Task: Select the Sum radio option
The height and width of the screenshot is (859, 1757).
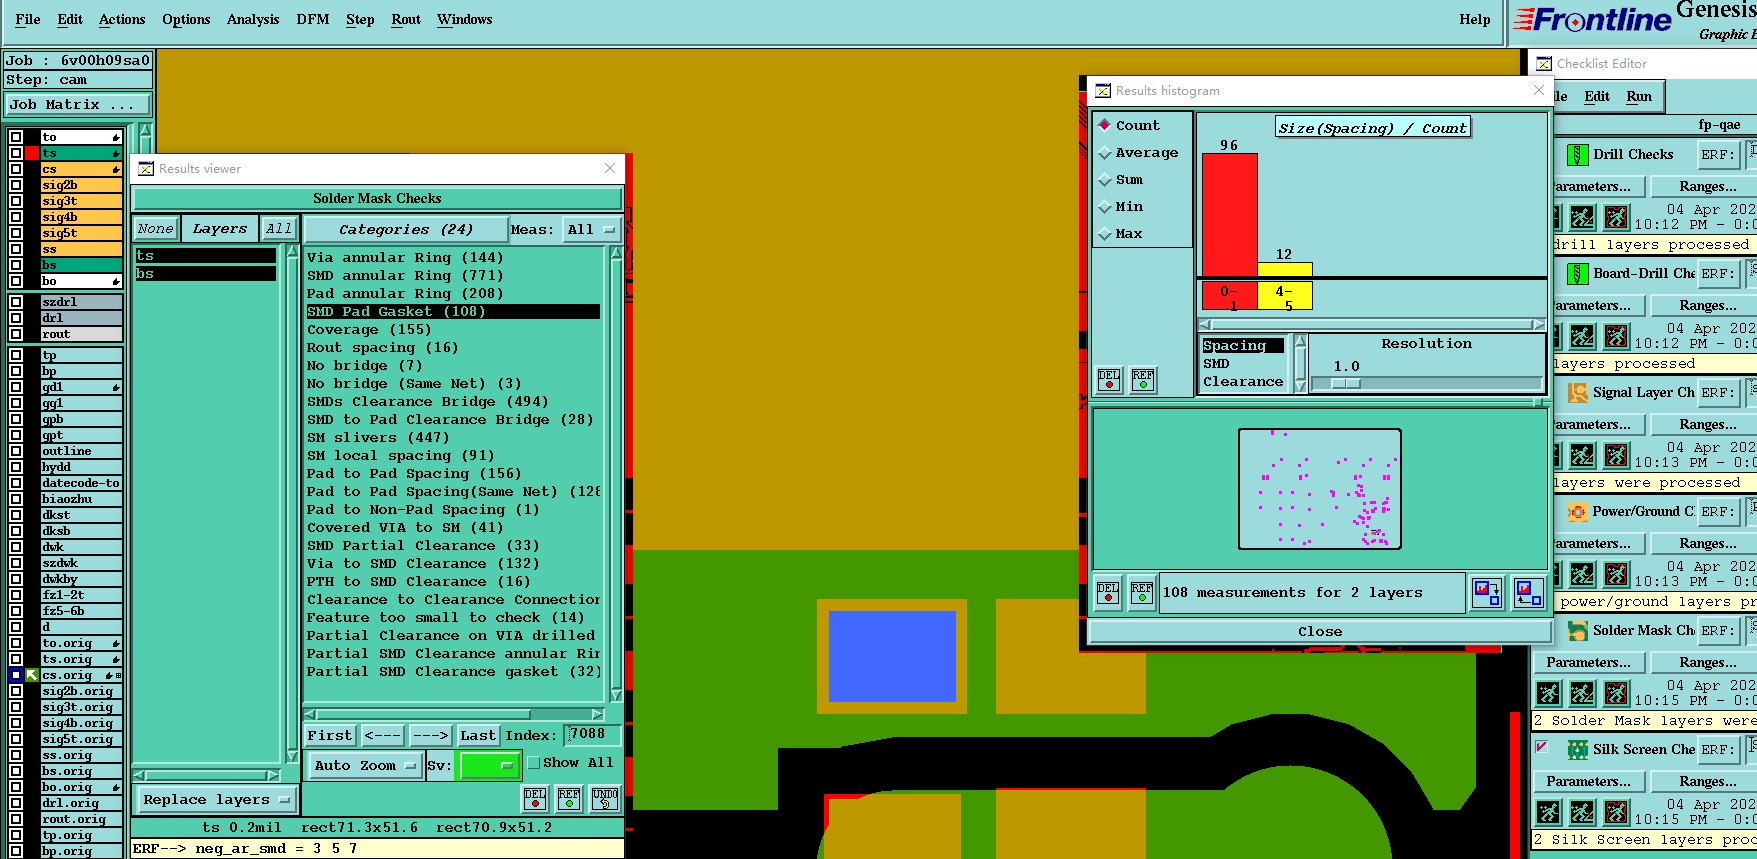Action: click(x=1105, y=179)
